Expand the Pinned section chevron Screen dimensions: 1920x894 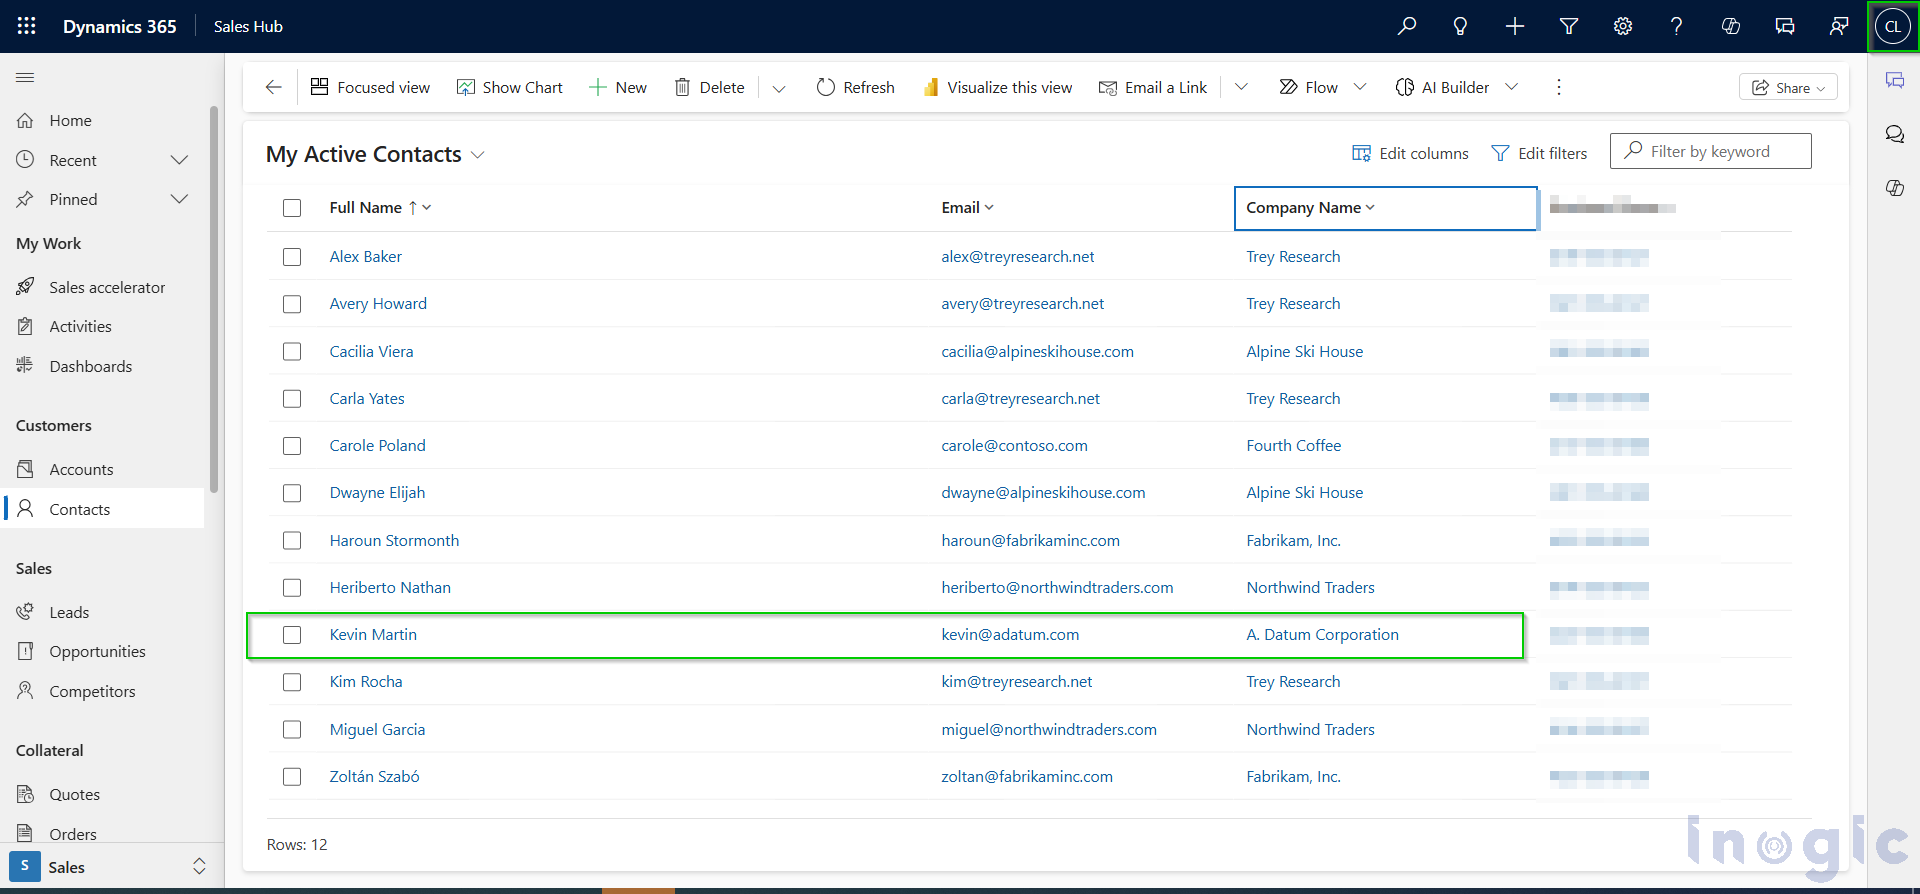click(x=179, y=199)
